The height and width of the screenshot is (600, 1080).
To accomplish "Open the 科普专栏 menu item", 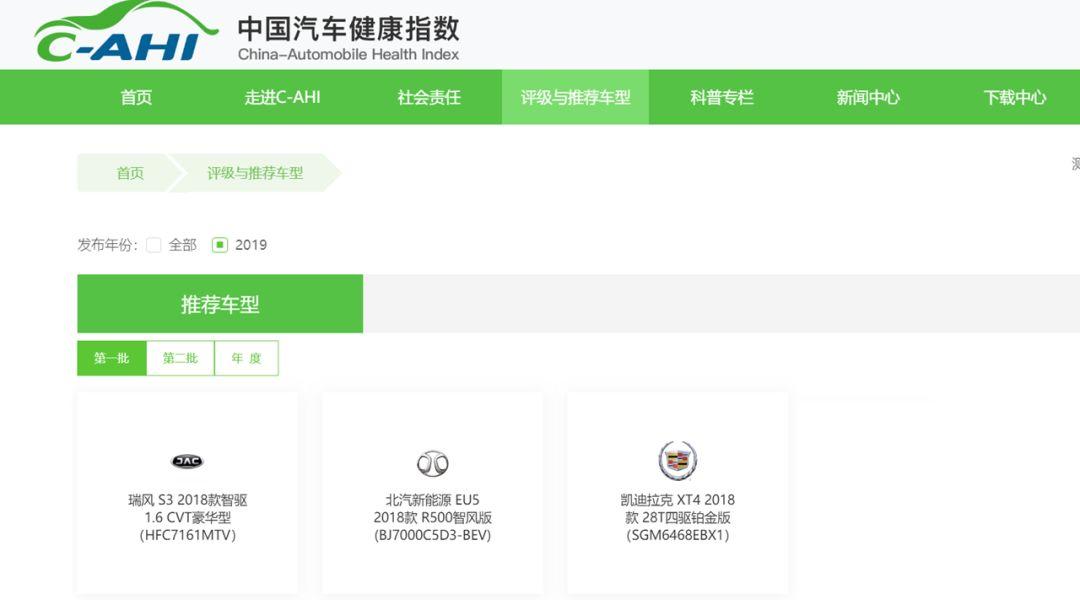I will (x=722, y=97).
